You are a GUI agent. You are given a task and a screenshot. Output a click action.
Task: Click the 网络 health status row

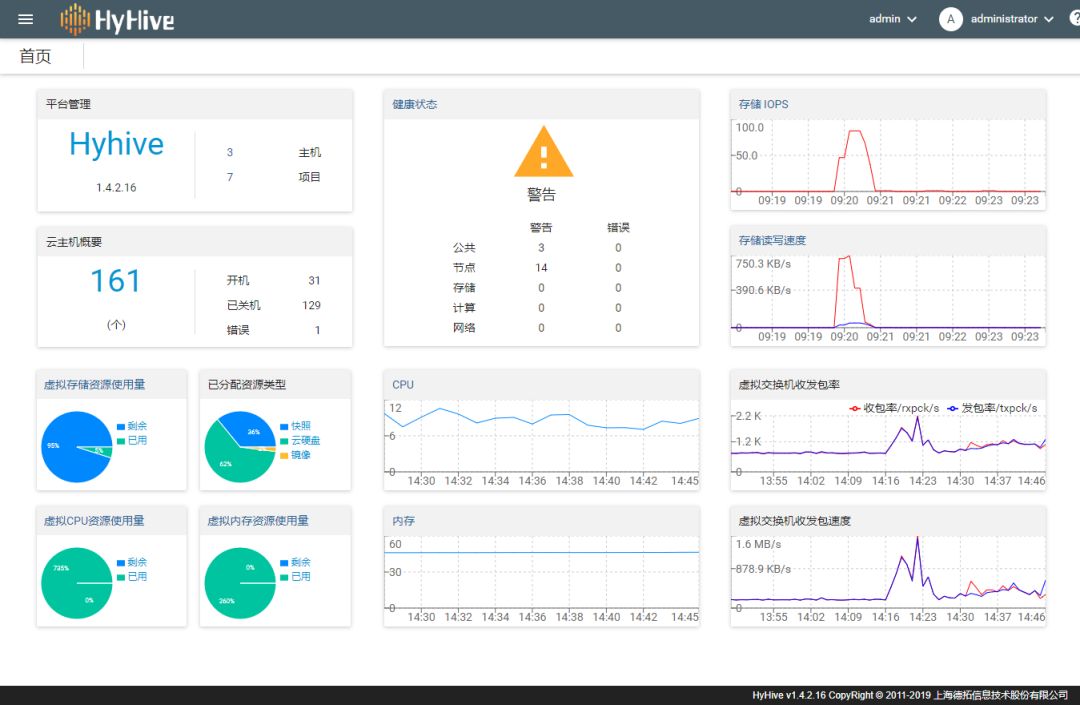pyautogui.click(x=541, y=328)
